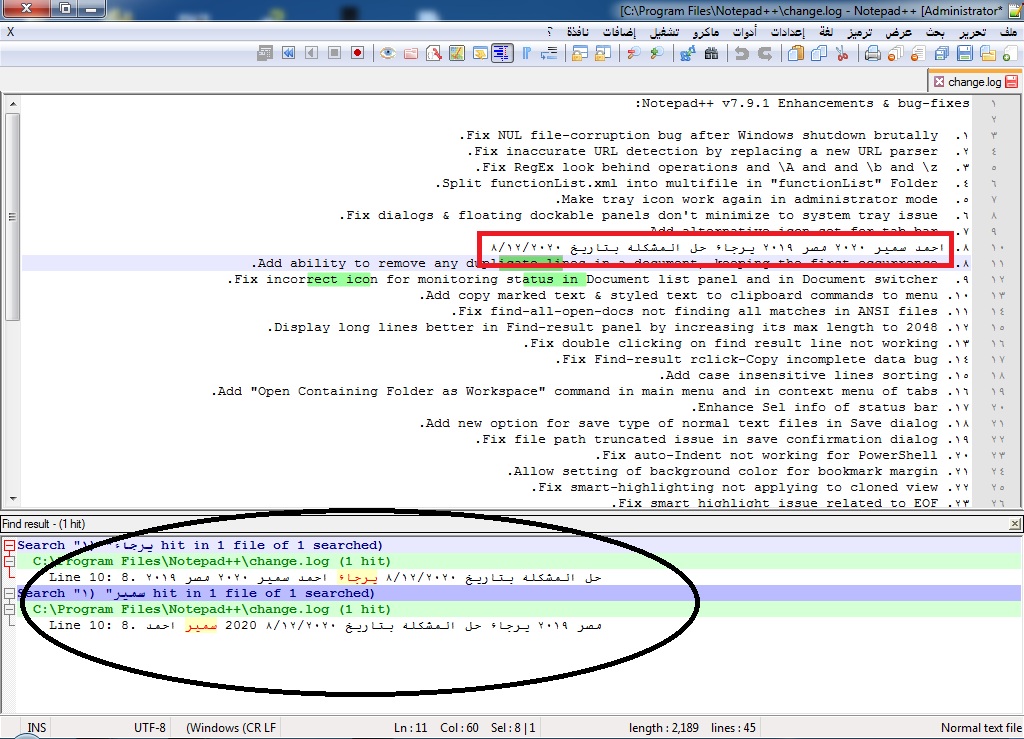1024x739 pixels.
Task: Zoom in on the document text
Action: (x=656, y=52)
